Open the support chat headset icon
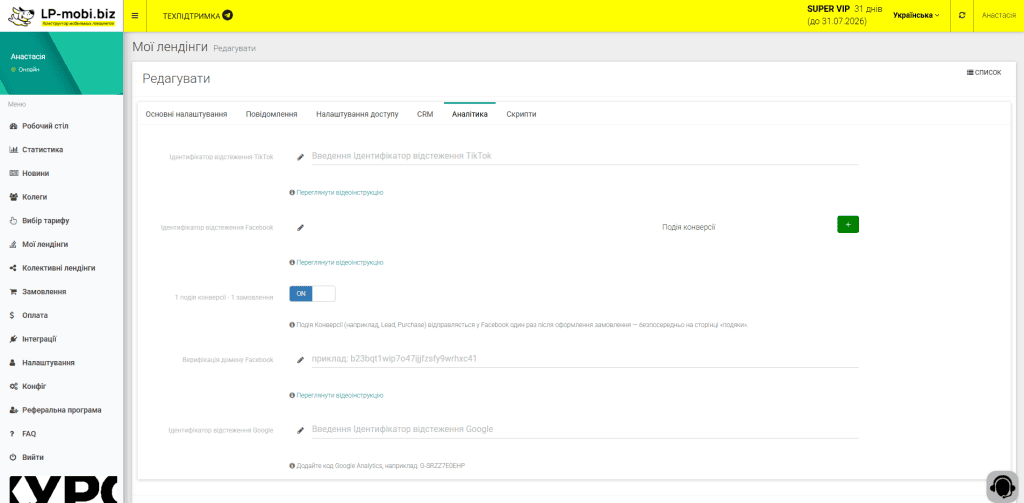The width and height of the screenshot is (1024, 503). coord(1002,486)
